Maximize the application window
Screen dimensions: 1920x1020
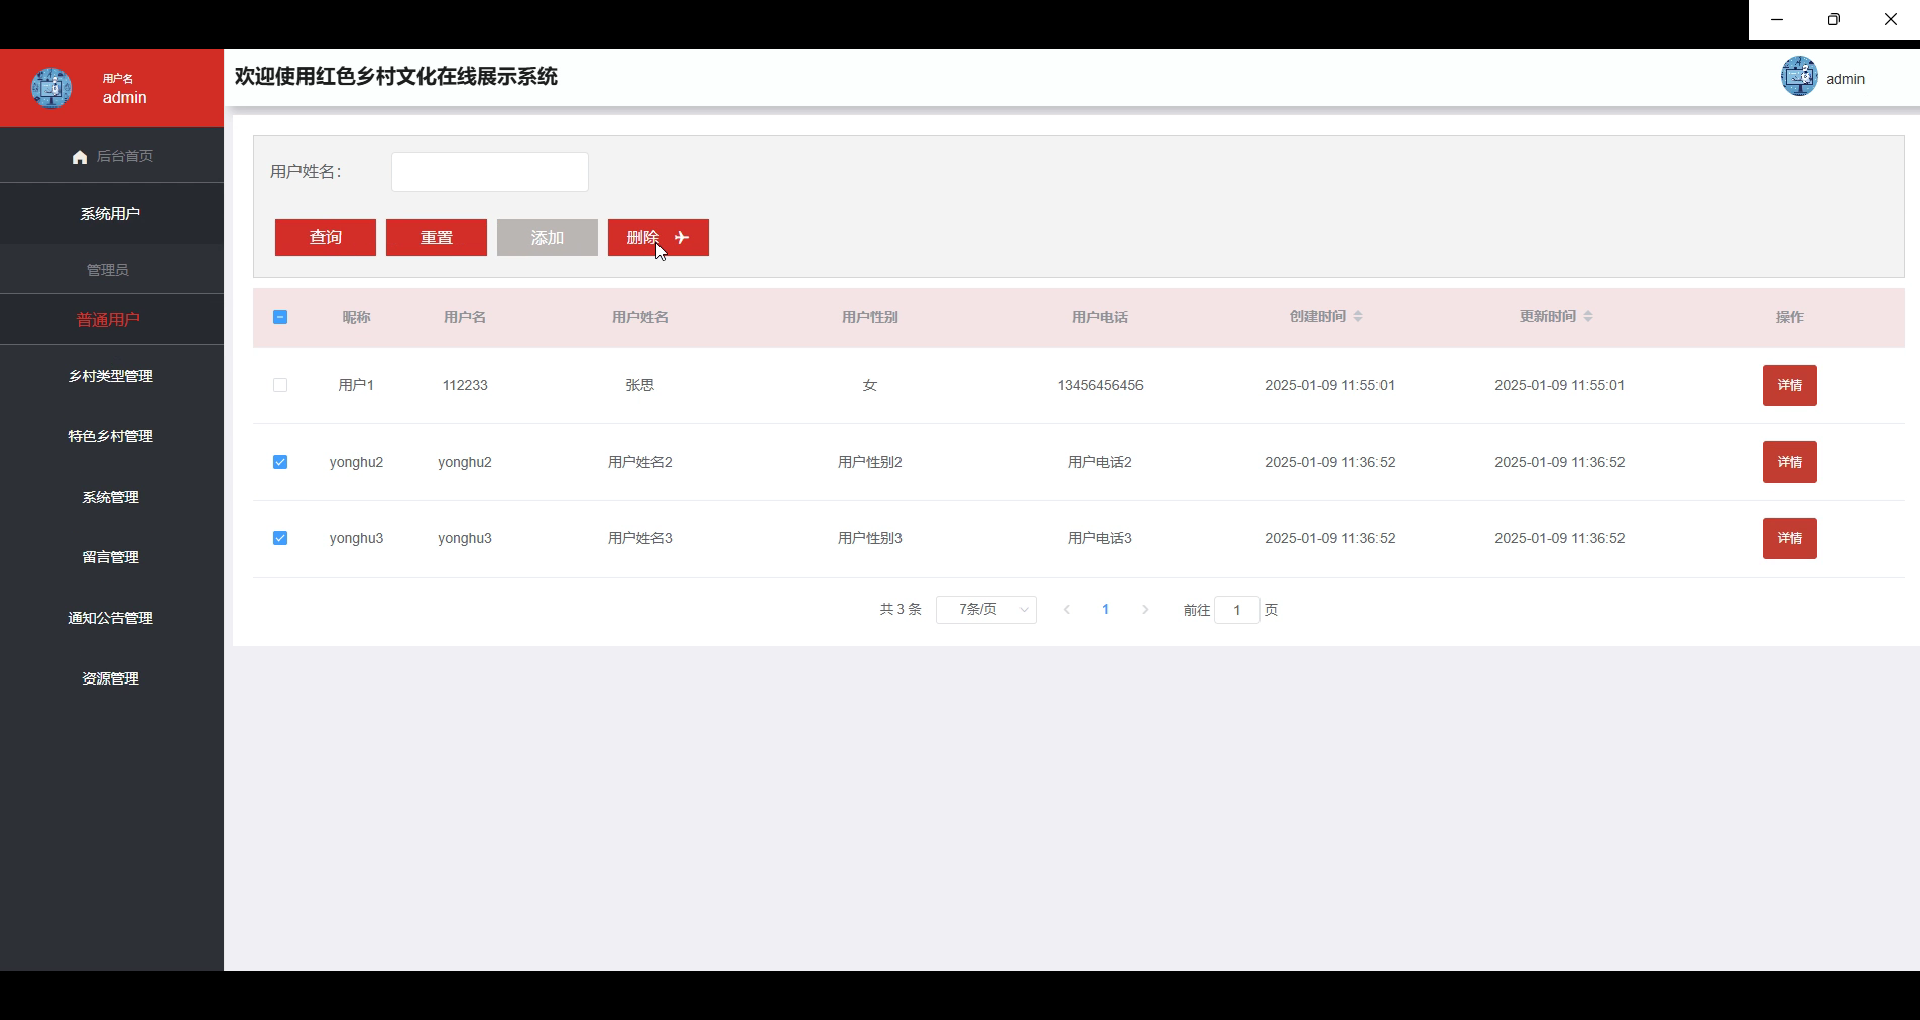coord(1833,19)
